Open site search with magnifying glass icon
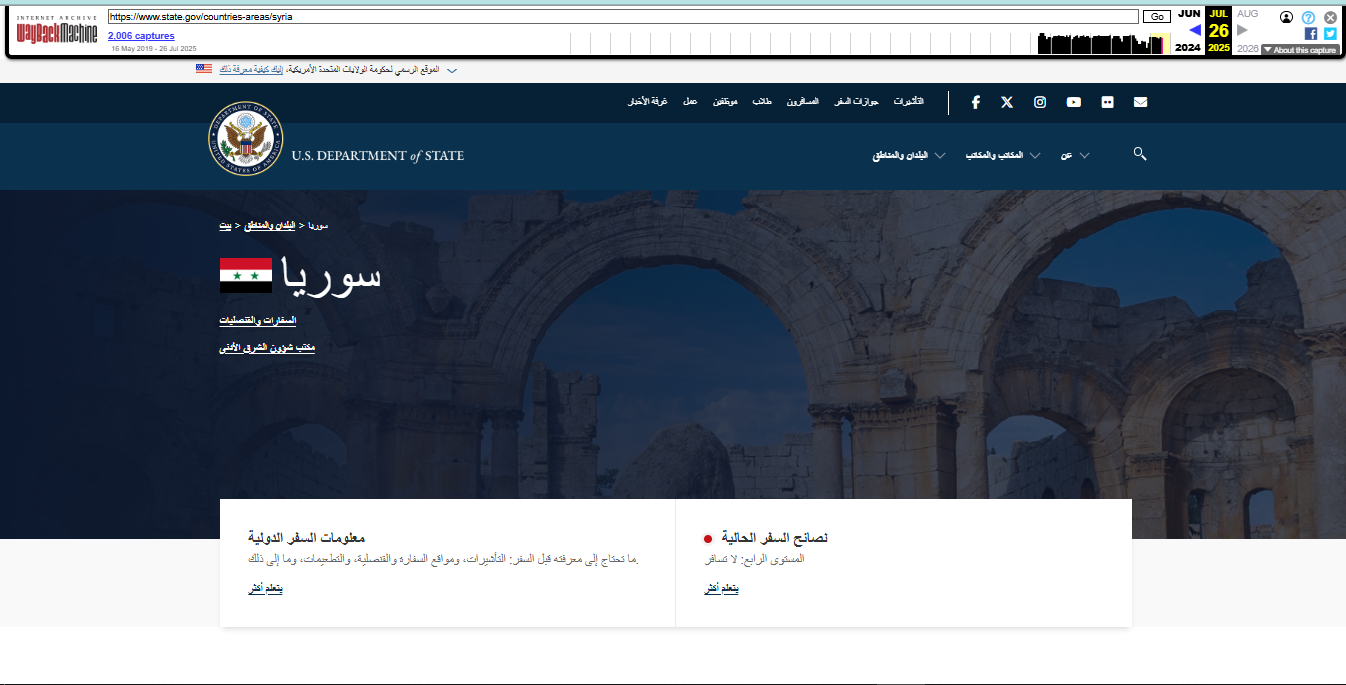Screen dimensions: 1346x685 tap(1139, 154)
